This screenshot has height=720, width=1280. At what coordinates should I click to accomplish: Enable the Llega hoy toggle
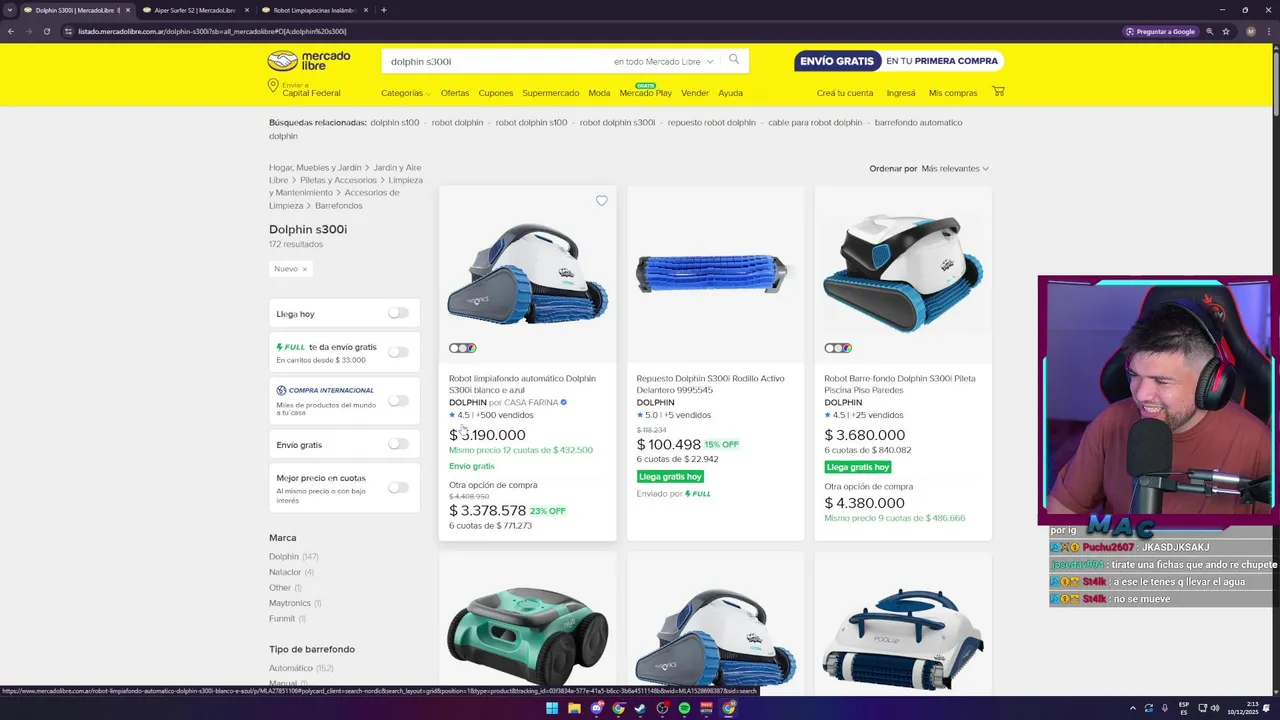pos(398,313)
